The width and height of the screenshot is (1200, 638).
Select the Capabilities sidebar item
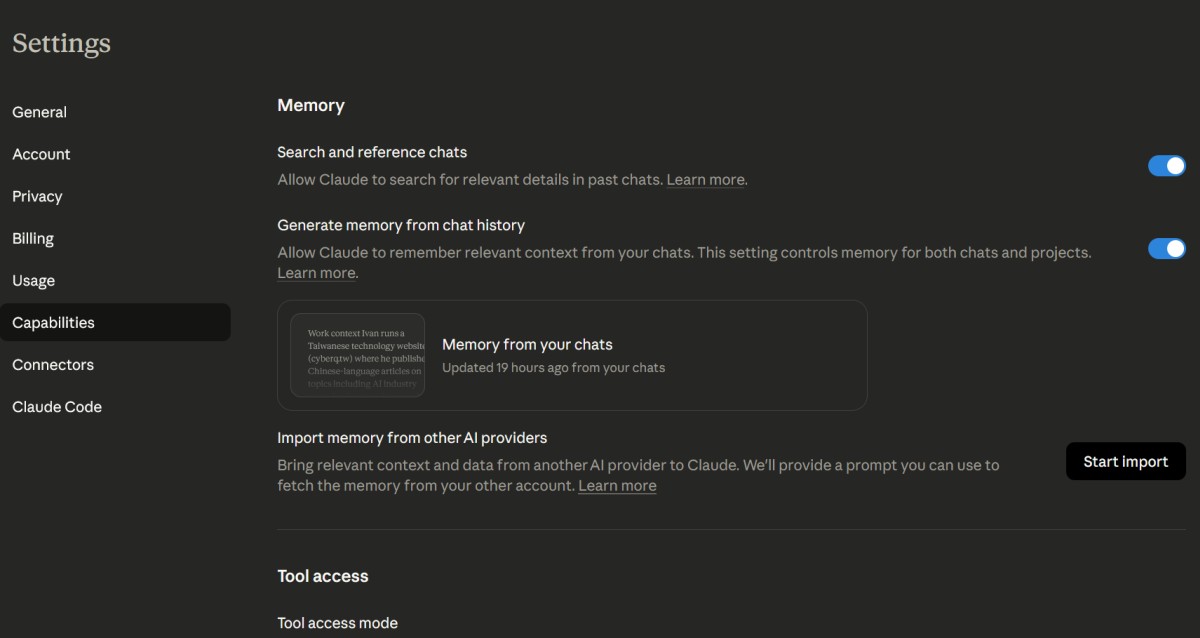[x=54, y=322]
